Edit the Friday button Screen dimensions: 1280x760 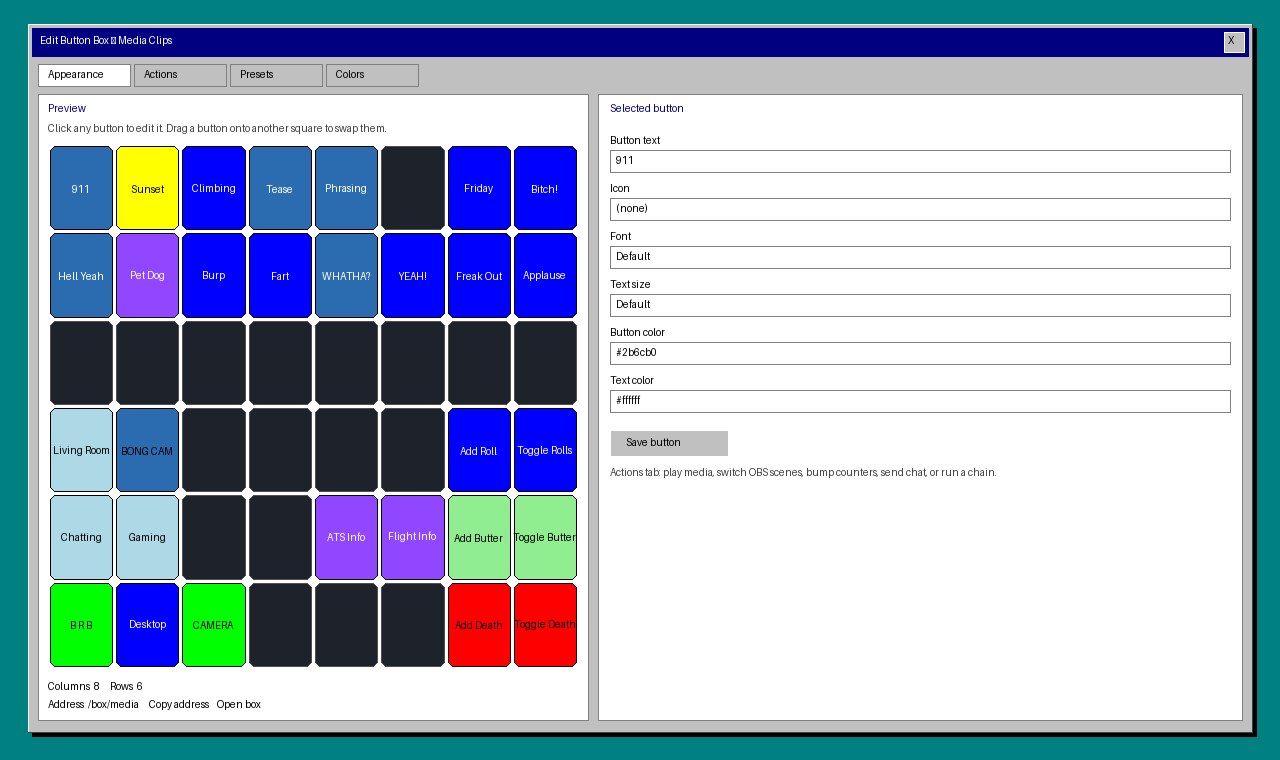(x=479, y=188)
